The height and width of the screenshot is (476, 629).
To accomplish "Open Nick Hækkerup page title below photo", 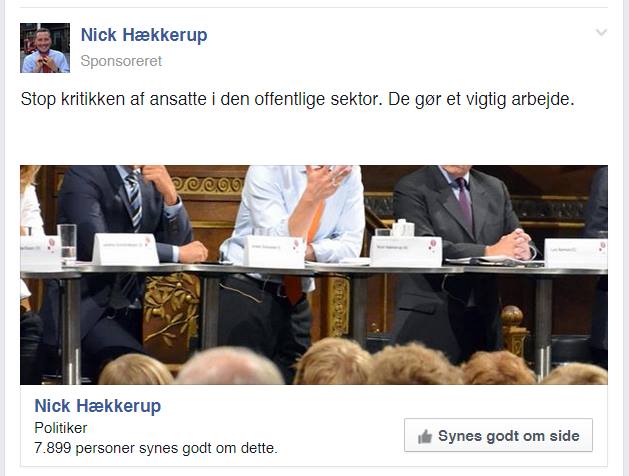I will pyautogui.click(x=98, y=406).
